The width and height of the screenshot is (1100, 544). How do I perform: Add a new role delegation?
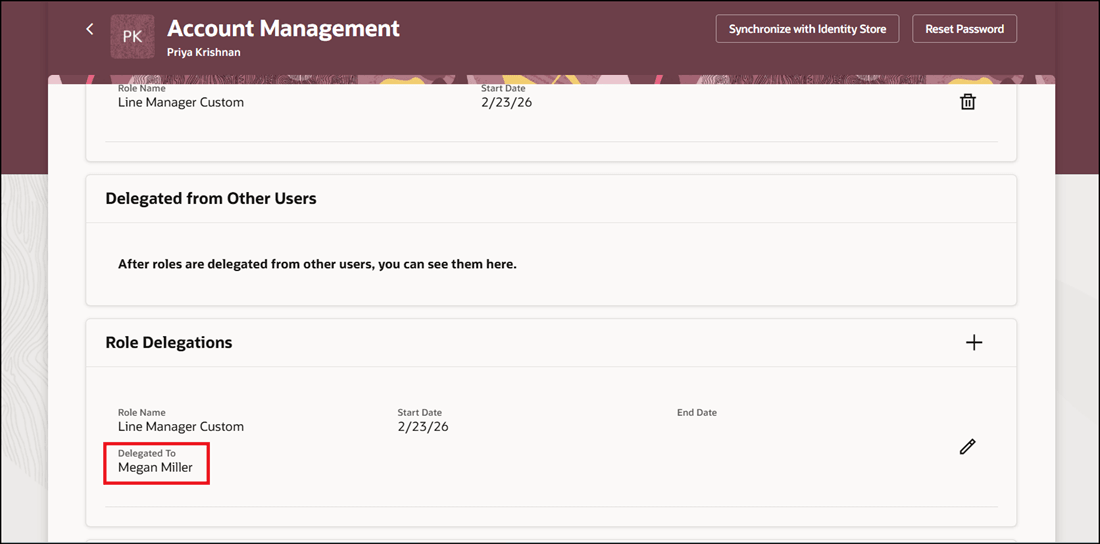coord(974,343)
